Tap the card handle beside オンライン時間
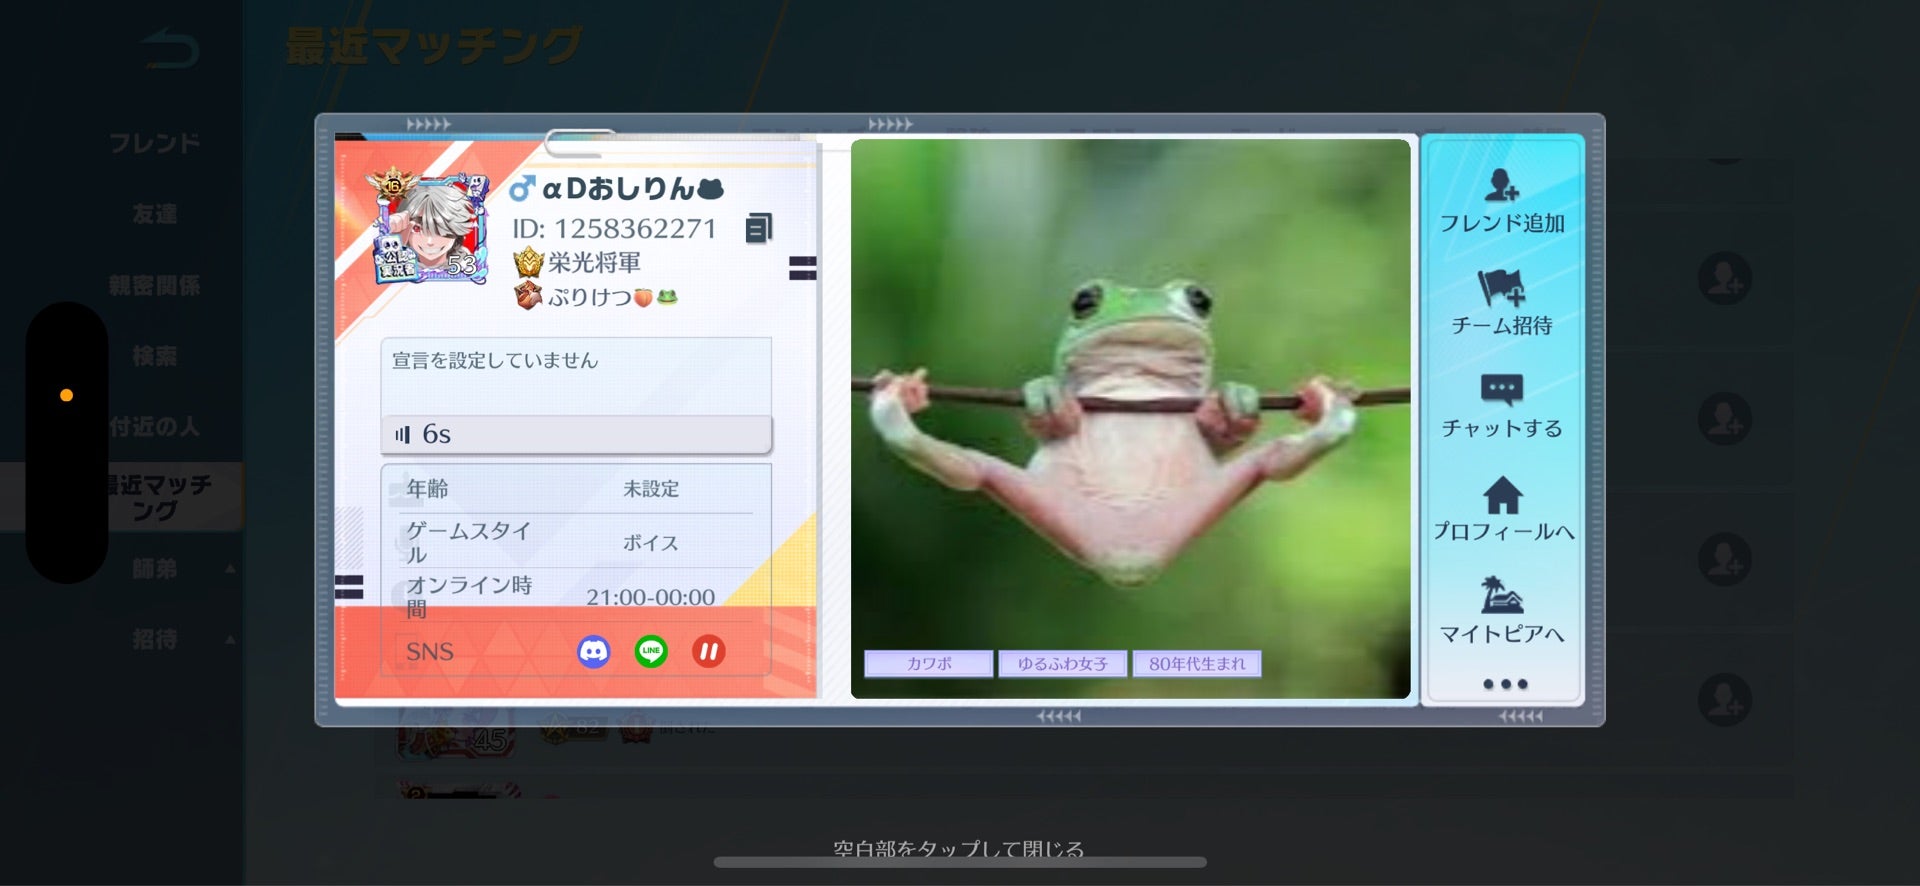The image size is (1920, 886). click(349, 587)
